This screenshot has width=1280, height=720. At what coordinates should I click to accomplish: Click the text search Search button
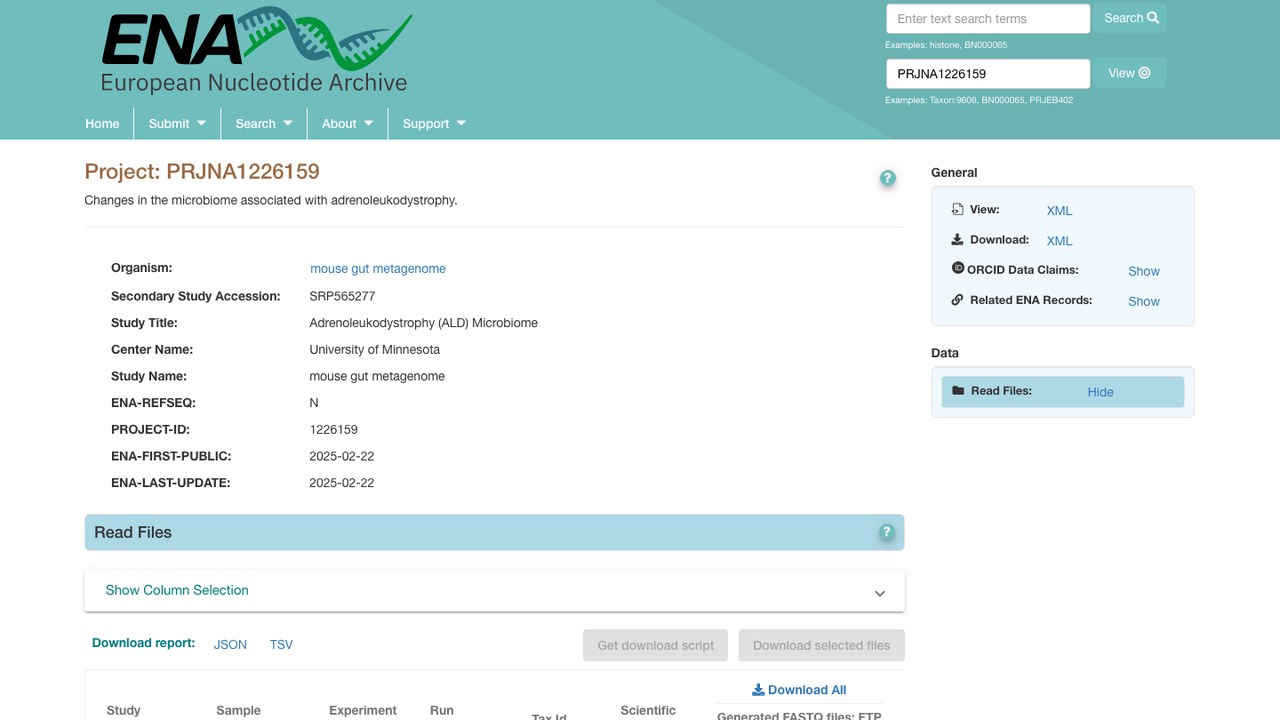click(1130, 18)
